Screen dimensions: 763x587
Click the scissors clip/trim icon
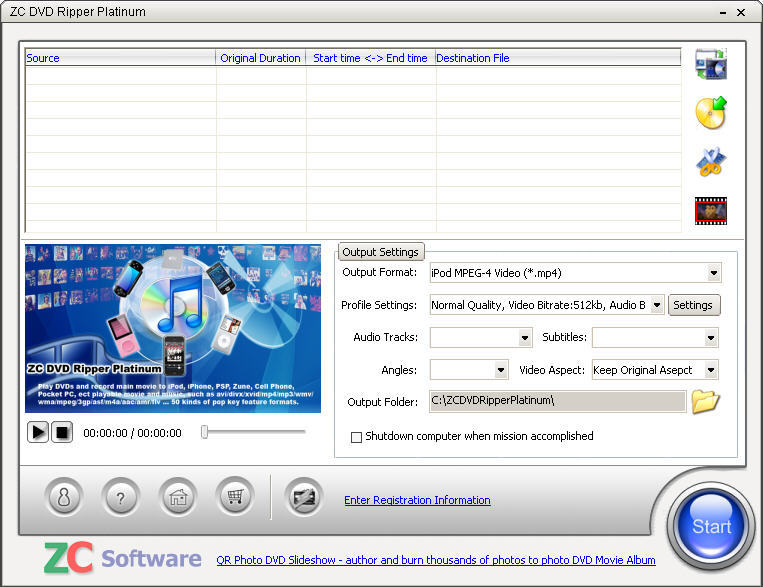pyautogui.click(x=711, y=162)
